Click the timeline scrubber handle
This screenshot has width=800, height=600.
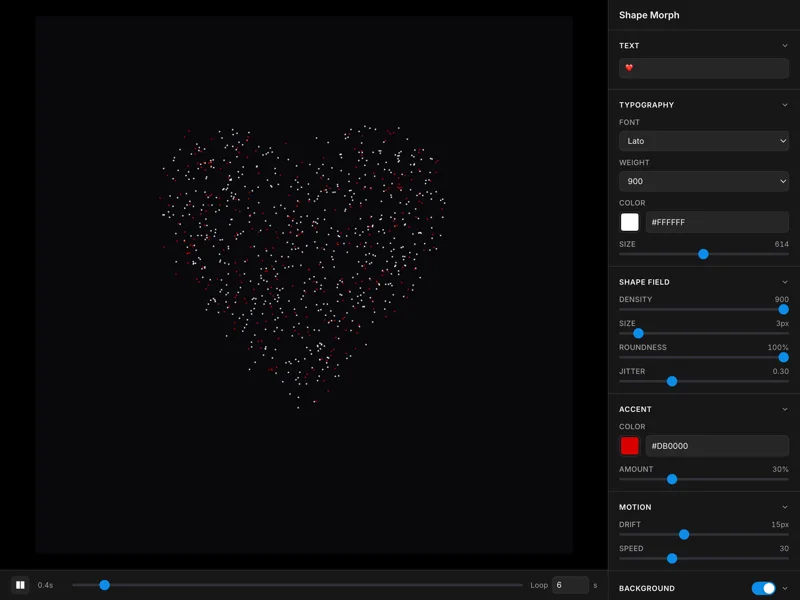click(x=105, y=585)
